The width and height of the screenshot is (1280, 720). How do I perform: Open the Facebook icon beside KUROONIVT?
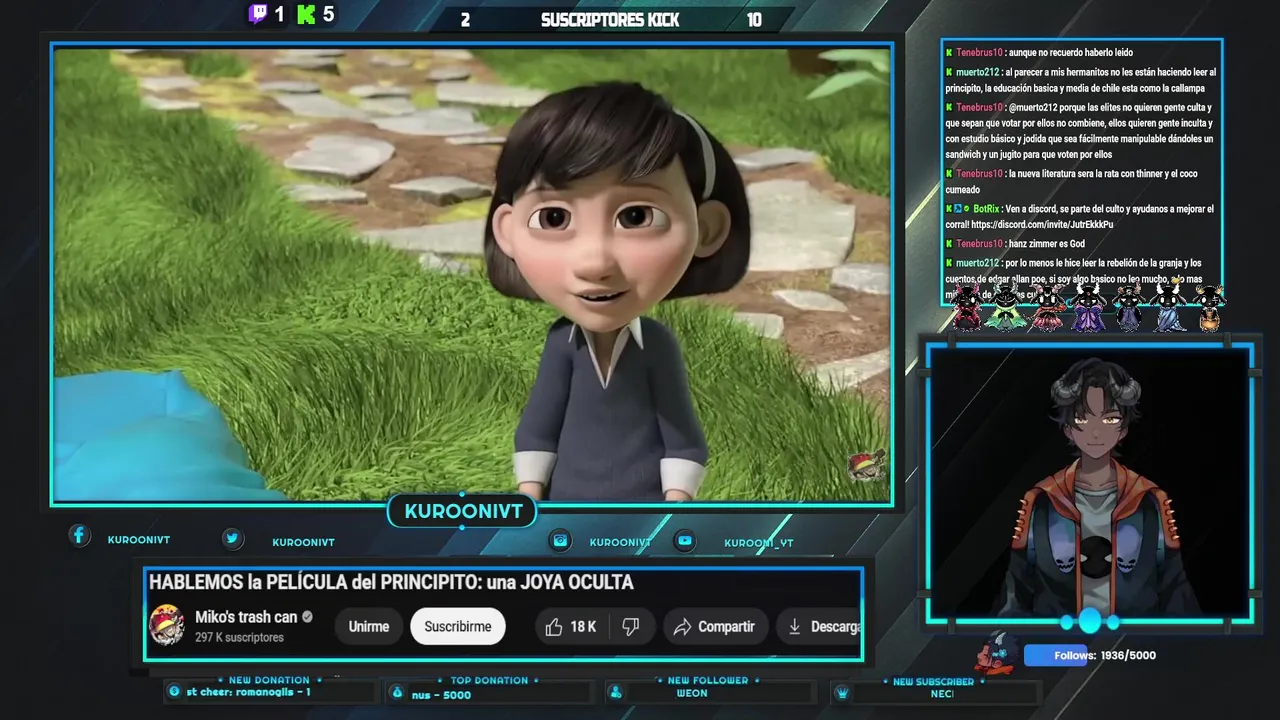pyautogui.click(x=79, y=535)
